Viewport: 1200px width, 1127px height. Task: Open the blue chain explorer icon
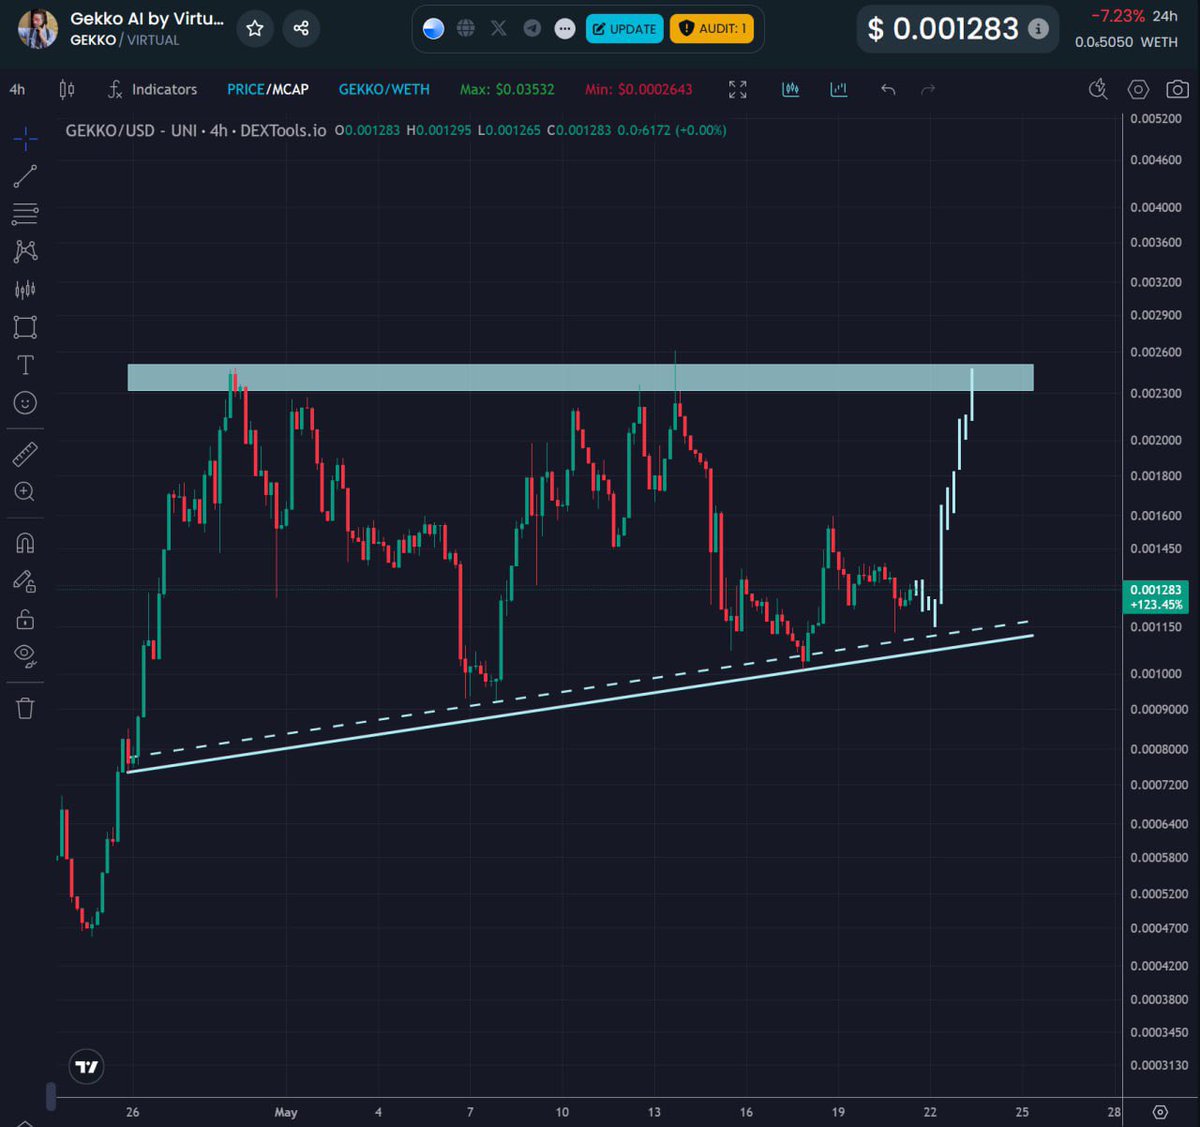(x=433, y=29)
